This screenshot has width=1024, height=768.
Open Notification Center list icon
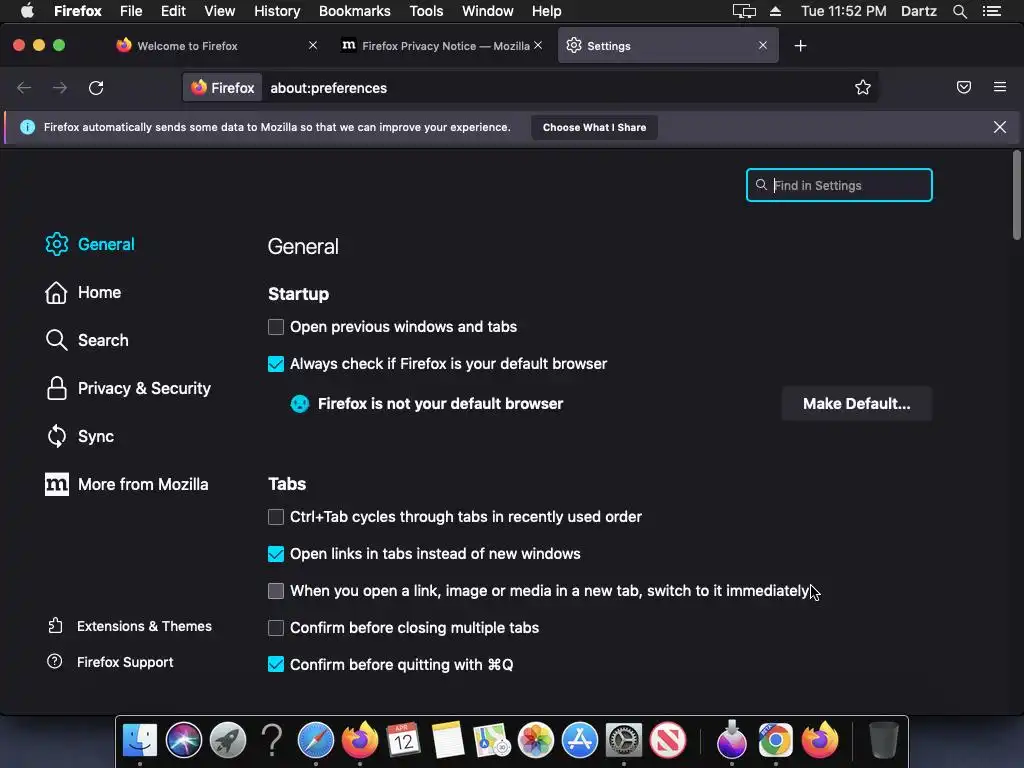[x=991, y=11]
